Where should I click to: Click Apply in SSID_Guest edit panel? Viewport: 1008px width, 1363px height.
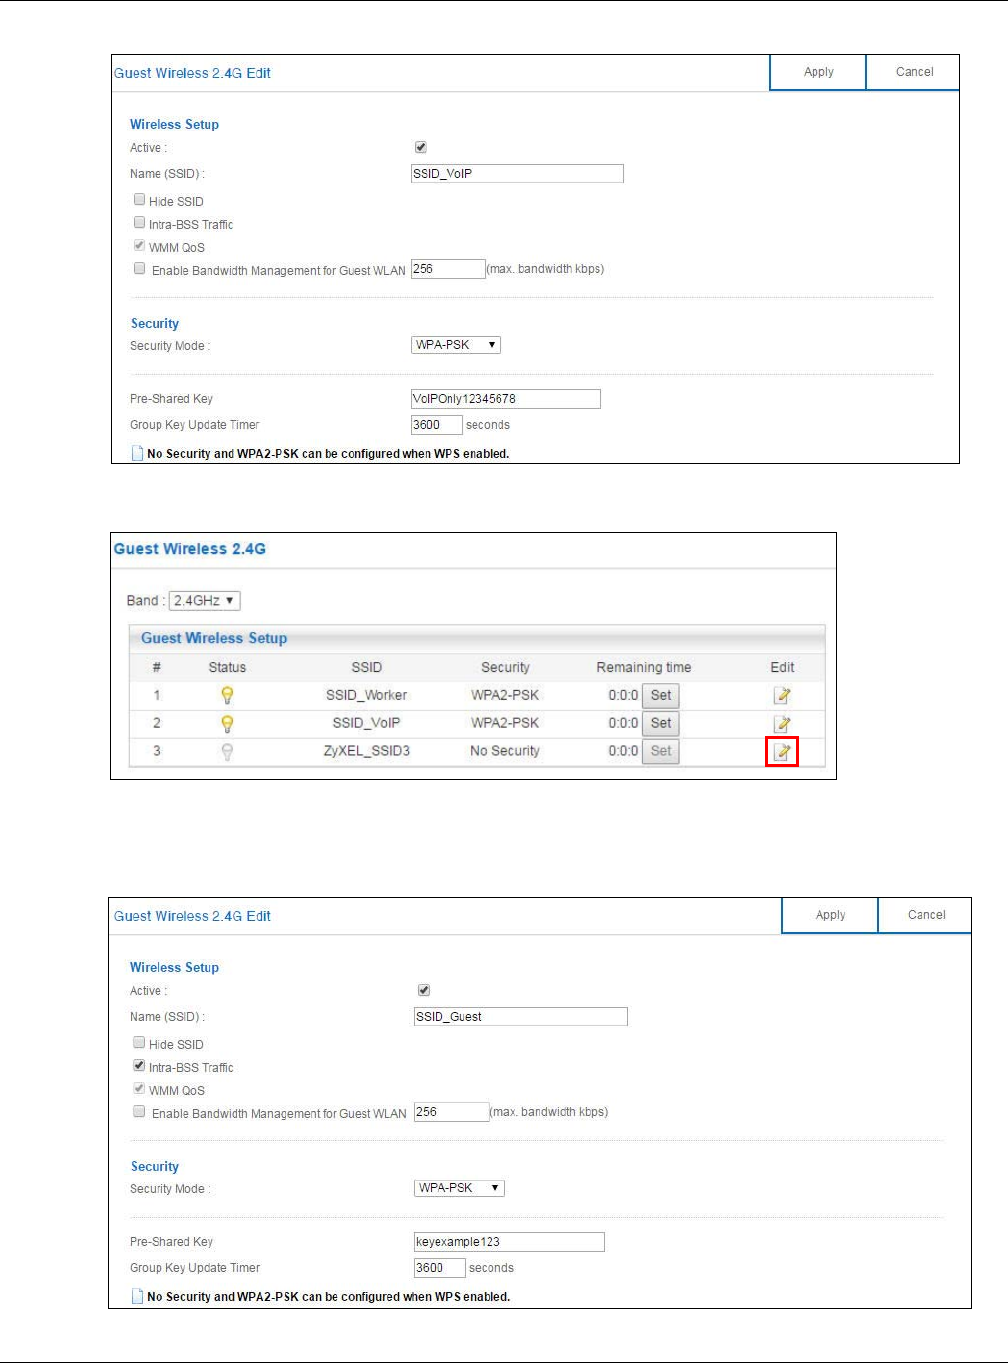coord(830,915)
